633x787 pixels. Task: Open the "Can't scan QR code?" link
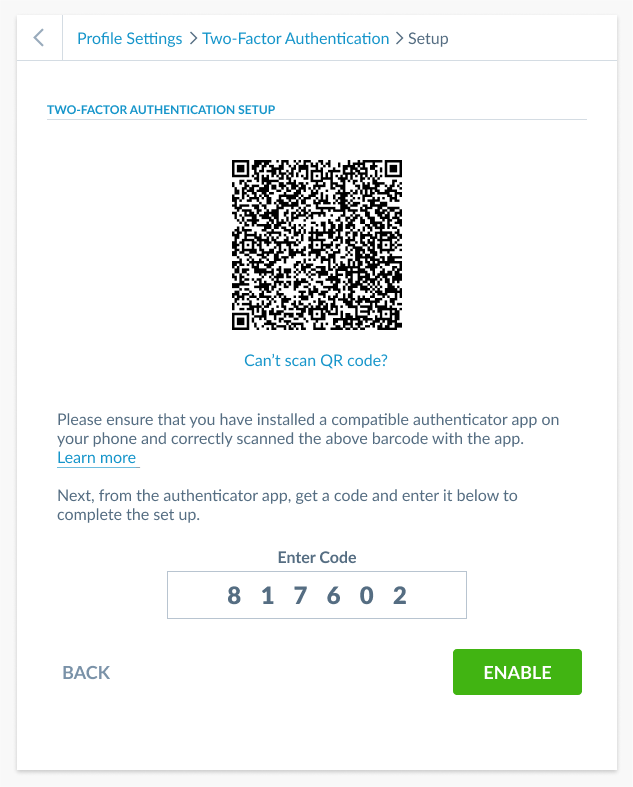(x=316, y=360)
